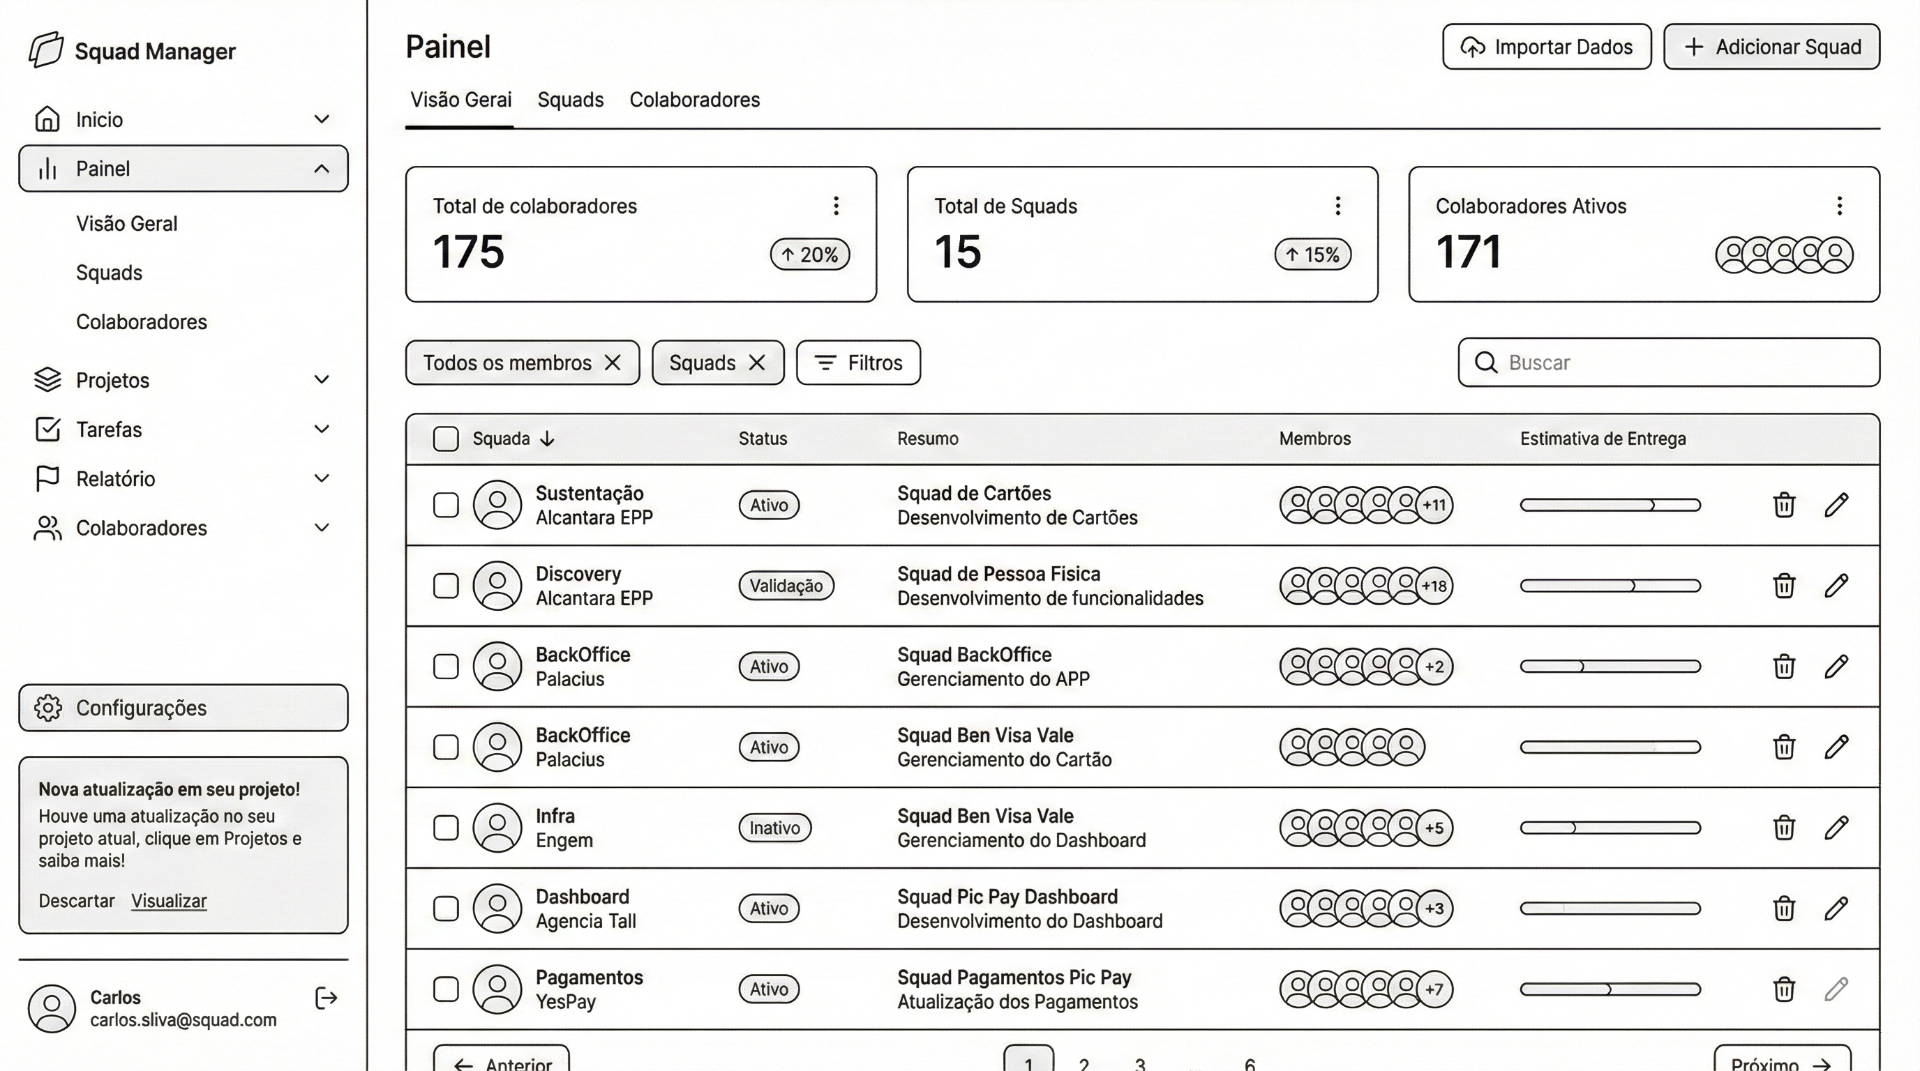This screenshot has height=1071, width=1920.
Task: Click the edit pencil for Discovery squad
Action: (x=1838, y=586)
